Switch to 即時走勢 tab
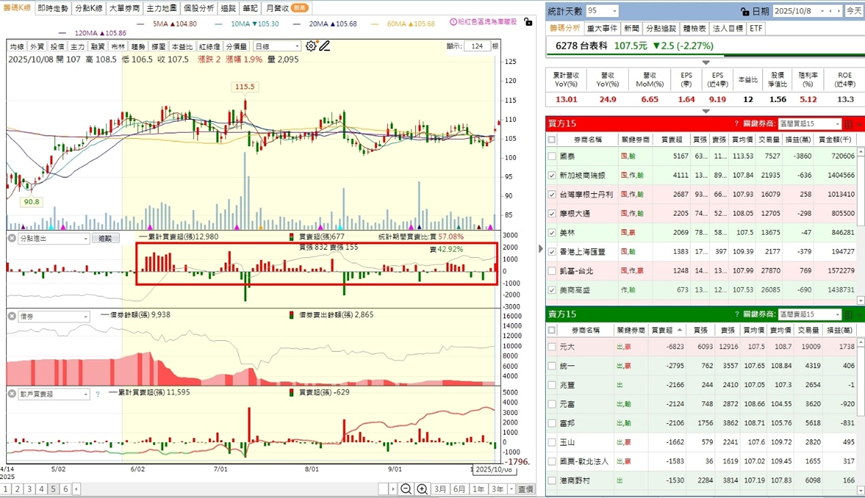Viewport: 865px width, 498px height. coord(53,8)
